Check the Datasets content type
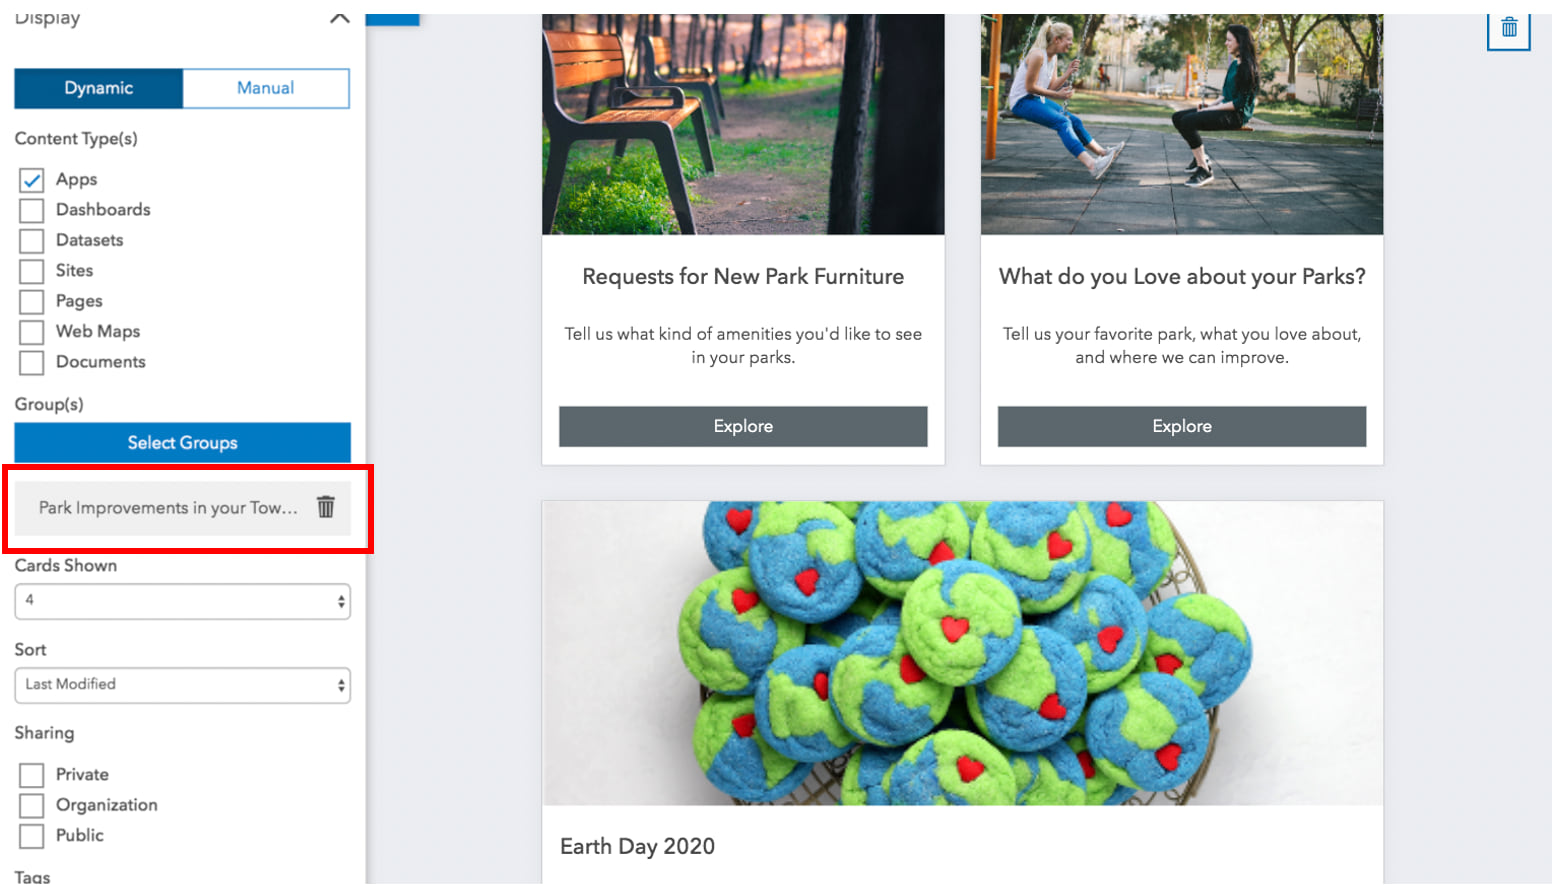1552x886 pixels. pyautogui.click(x=32, y=241)
